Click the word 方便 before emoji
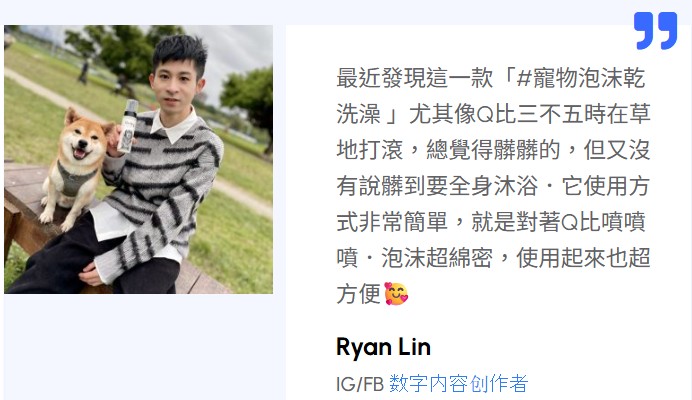Image resolution: width=692 pixels, height=400 pixels. click(358, 294)
